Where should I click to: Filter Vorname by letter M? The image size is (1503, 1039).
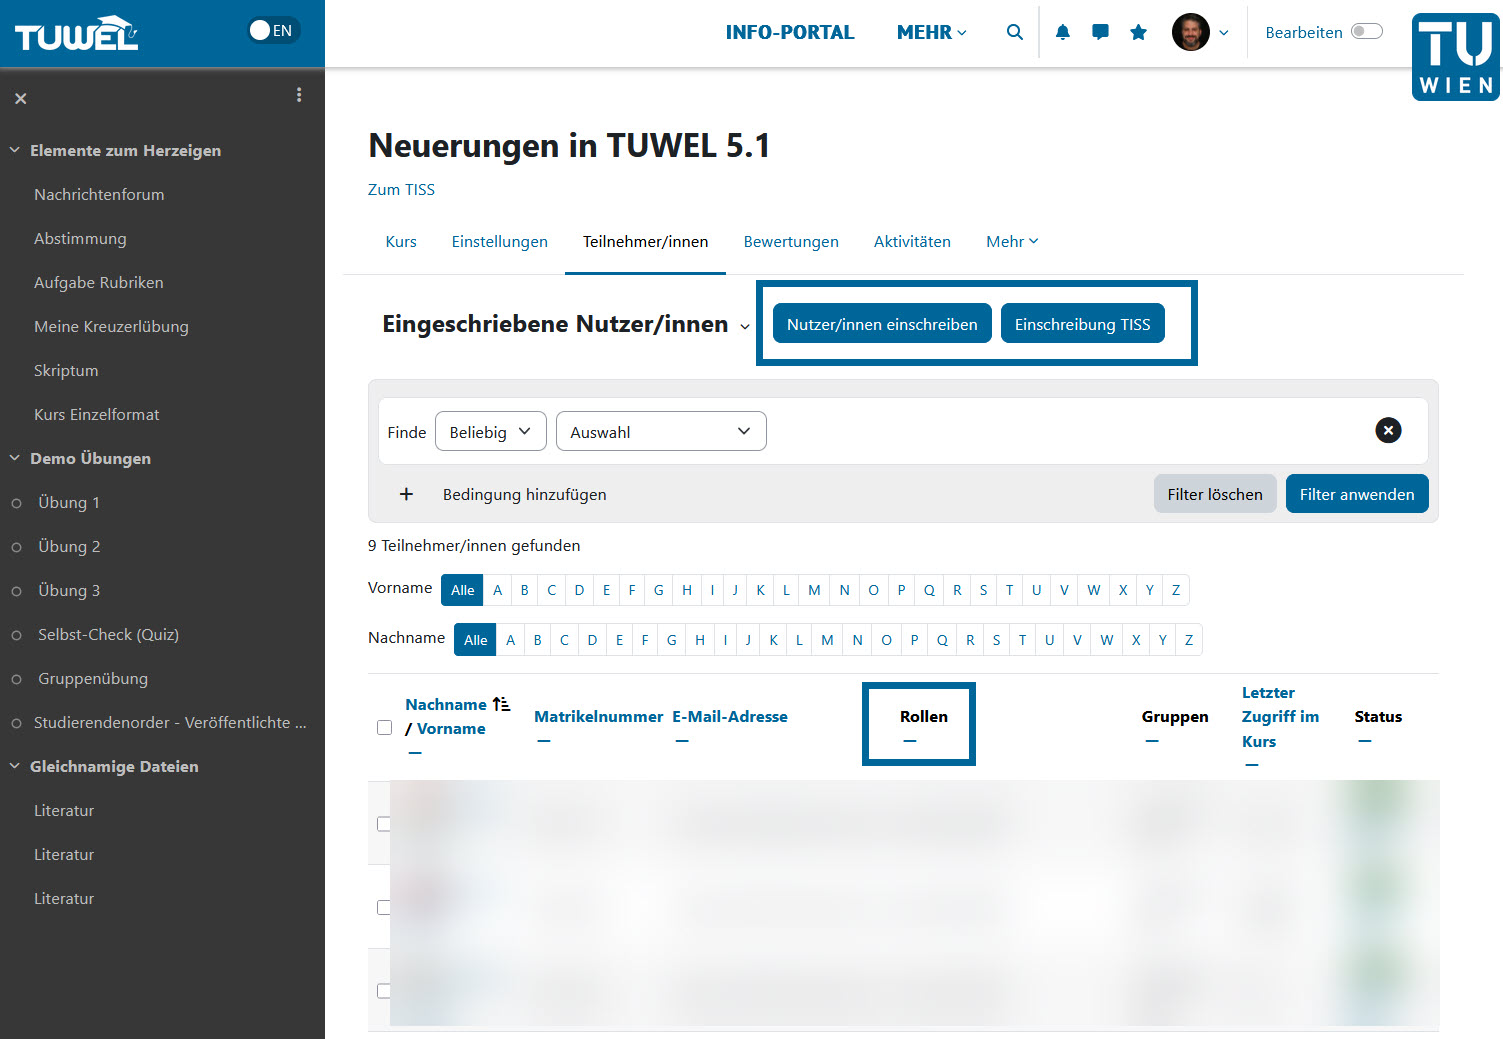(814, 590)
